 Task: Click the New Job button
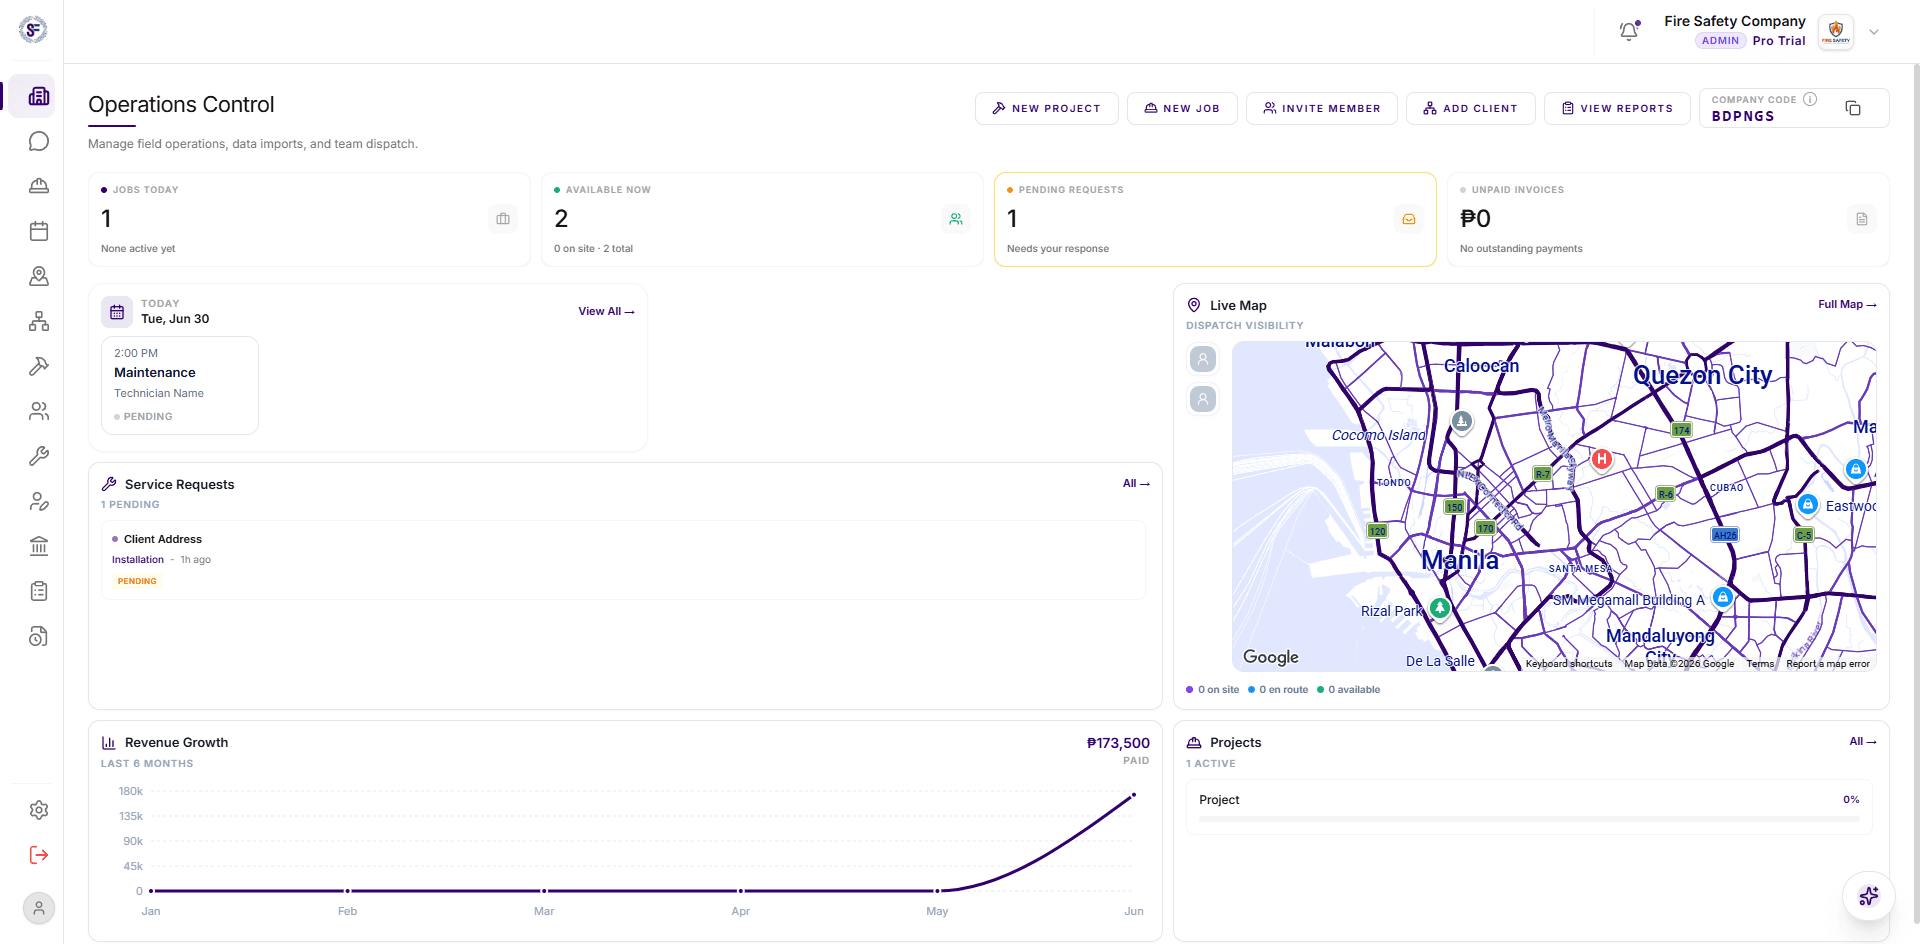click(1182, 108)
